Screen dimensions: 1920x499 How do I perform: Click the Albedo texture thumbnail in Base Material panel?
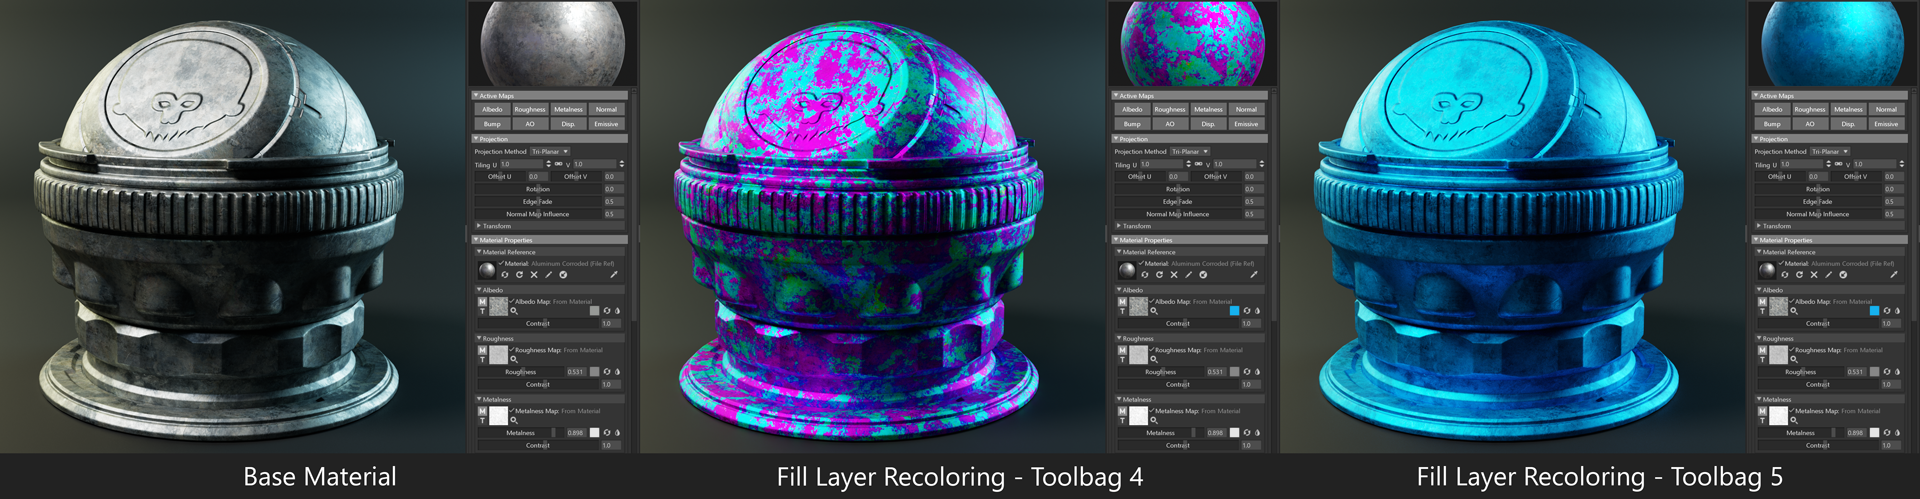tap(498, 306)
